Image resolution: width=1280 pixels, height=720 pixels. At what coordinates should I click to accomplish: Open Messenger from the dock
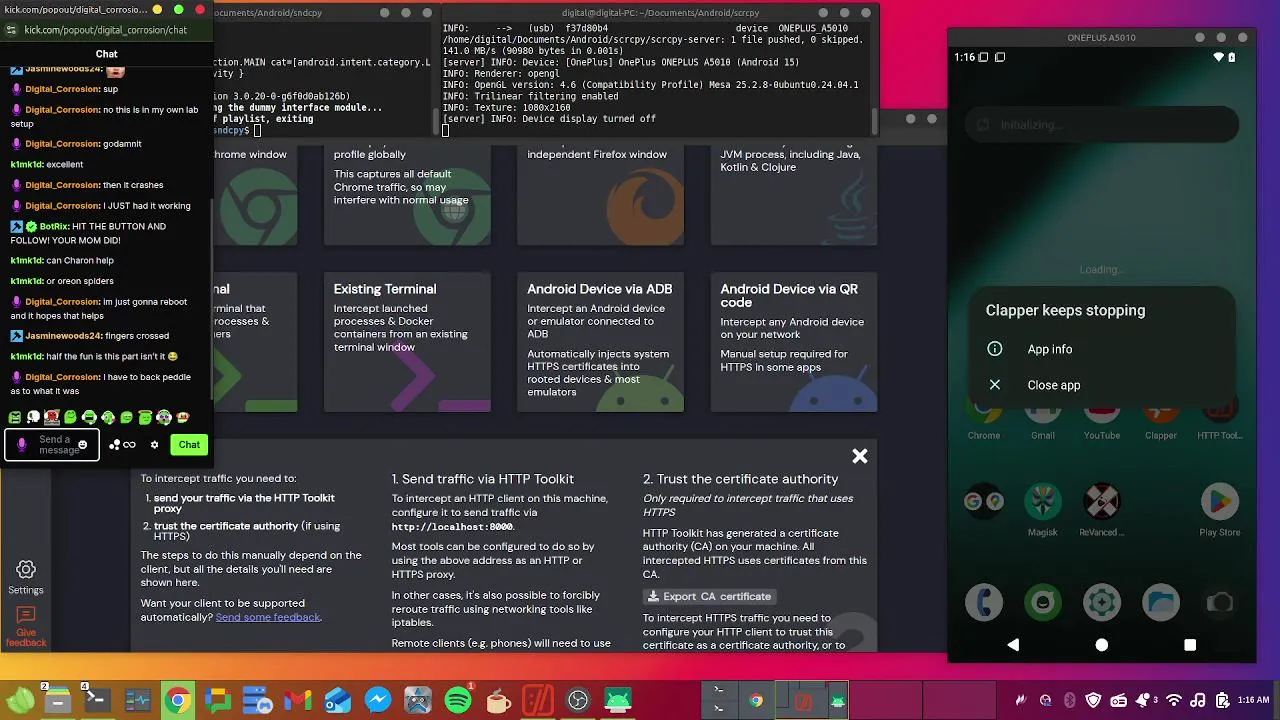377,700
